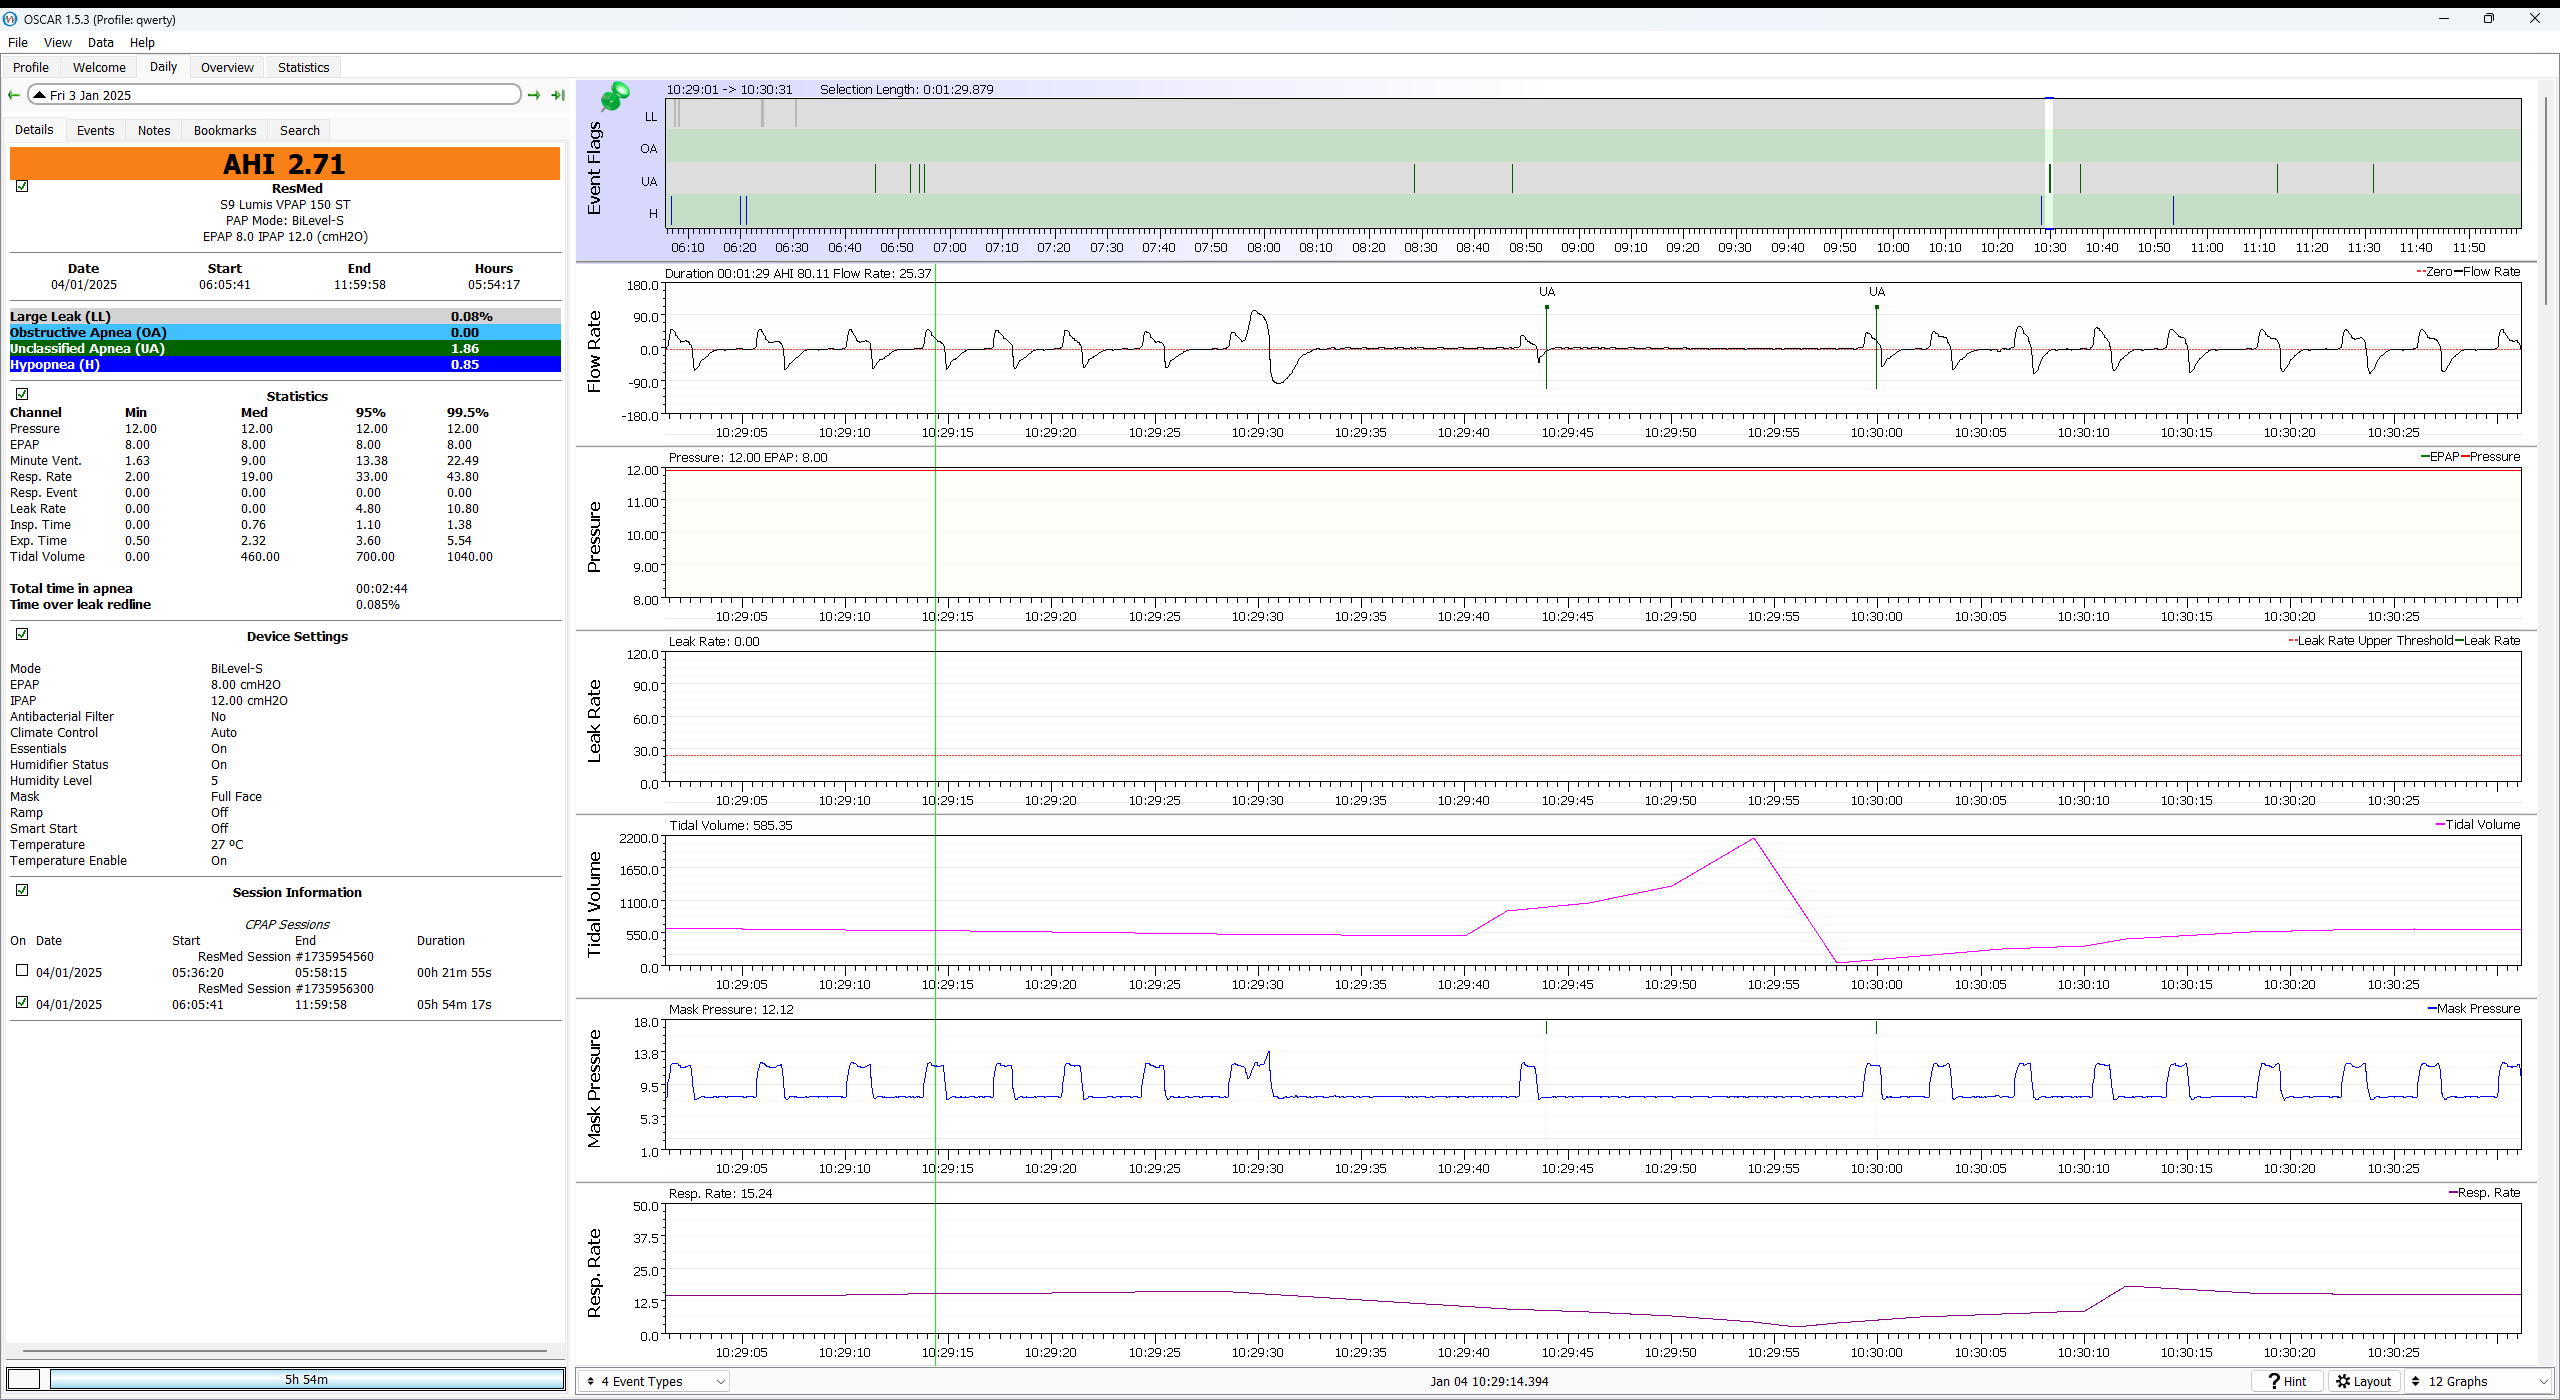Image resolution: width=2560 pixels, height=1400 pixels.
Task: Enable the 05:36:20 session checkbox
Action: click(22, 970)
